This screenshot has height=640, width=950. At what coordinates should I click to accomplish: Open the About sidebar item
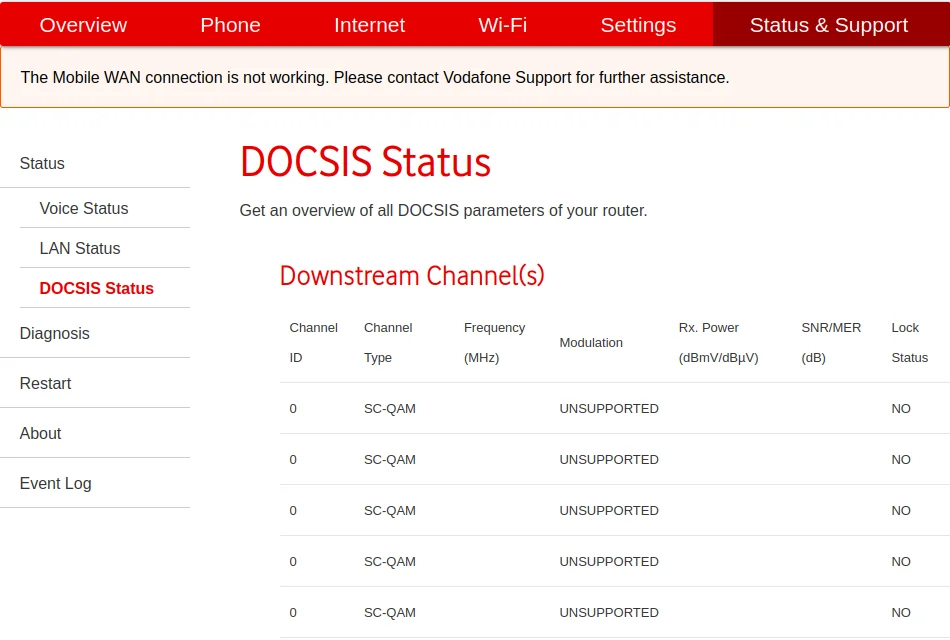(41, 433)
